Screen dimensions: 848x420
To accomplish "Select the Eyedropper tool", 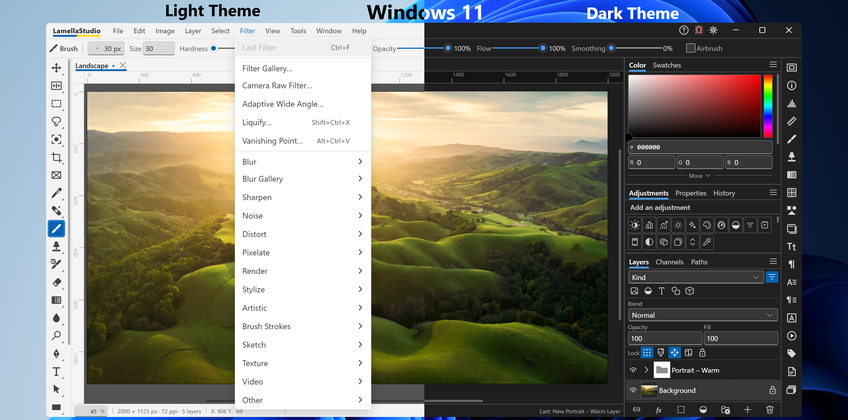I will pyautogui.click(x=56, y=193).
